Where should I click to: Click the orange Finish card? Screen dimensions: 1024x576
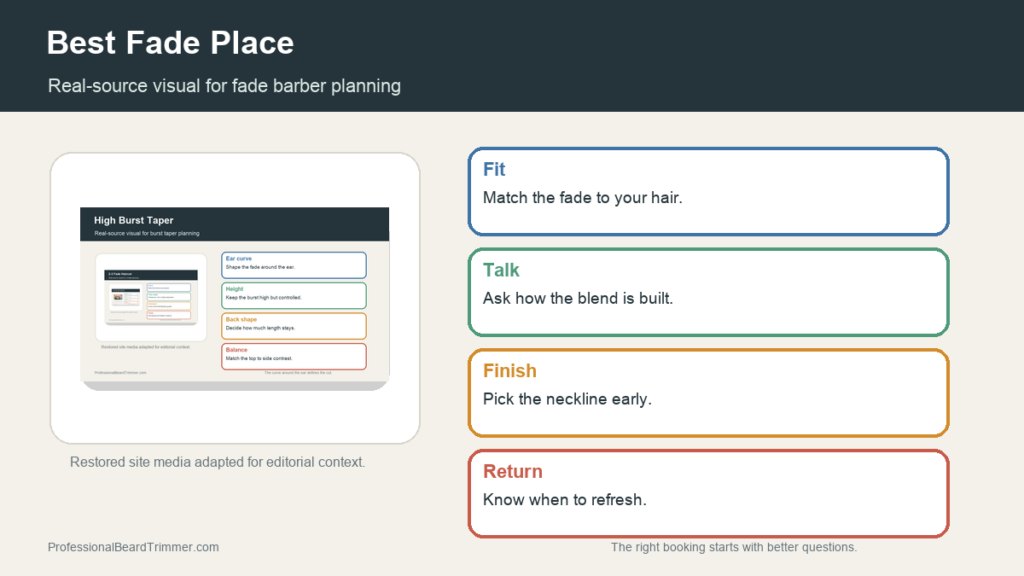click(709, 392)
